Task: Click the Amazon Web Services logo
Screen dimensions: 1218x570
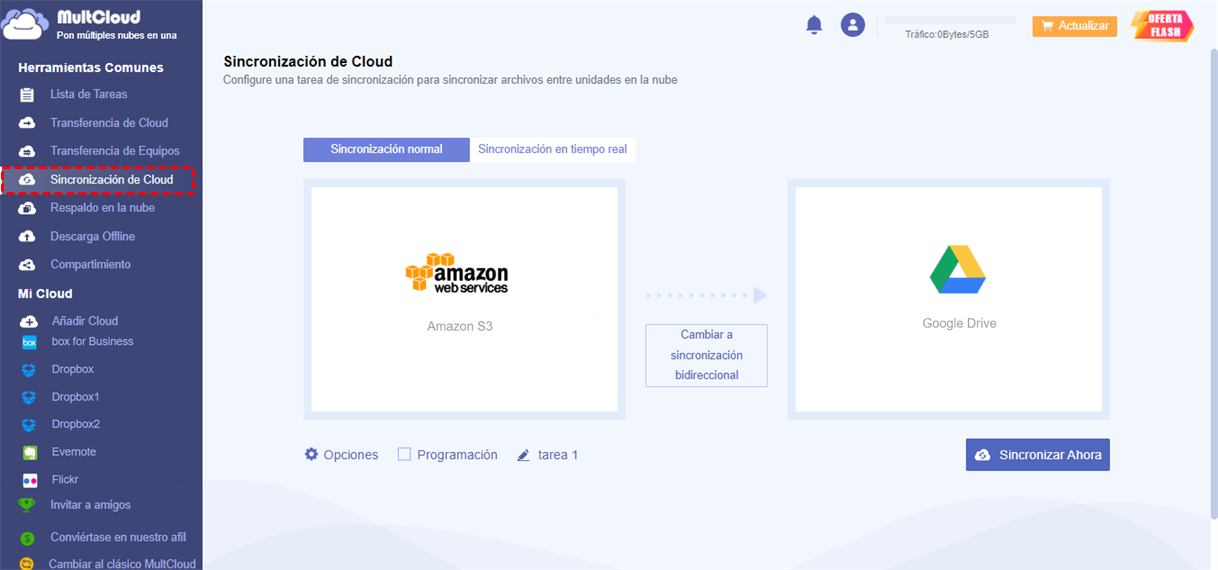Action: 457,273
